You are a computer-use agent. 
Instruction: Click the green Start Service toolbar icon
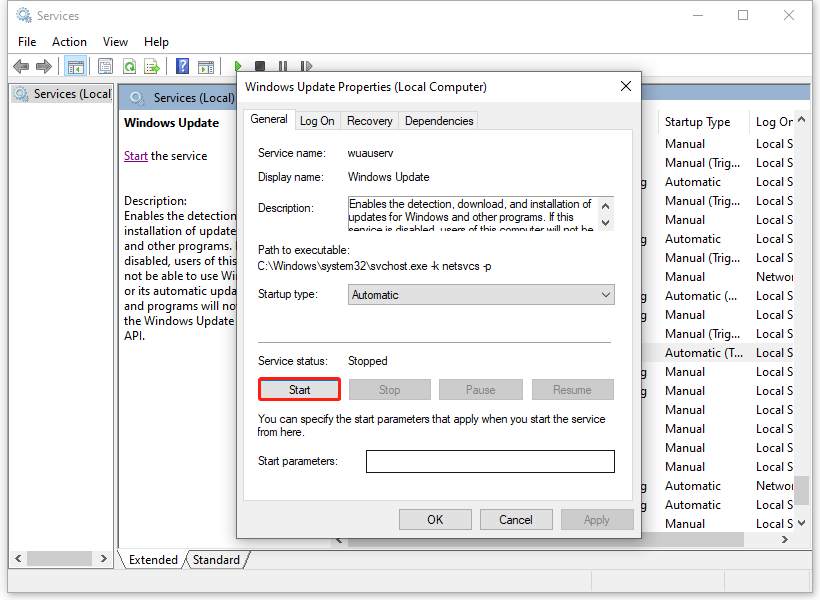pyautogui.click(x=238, y=66)
